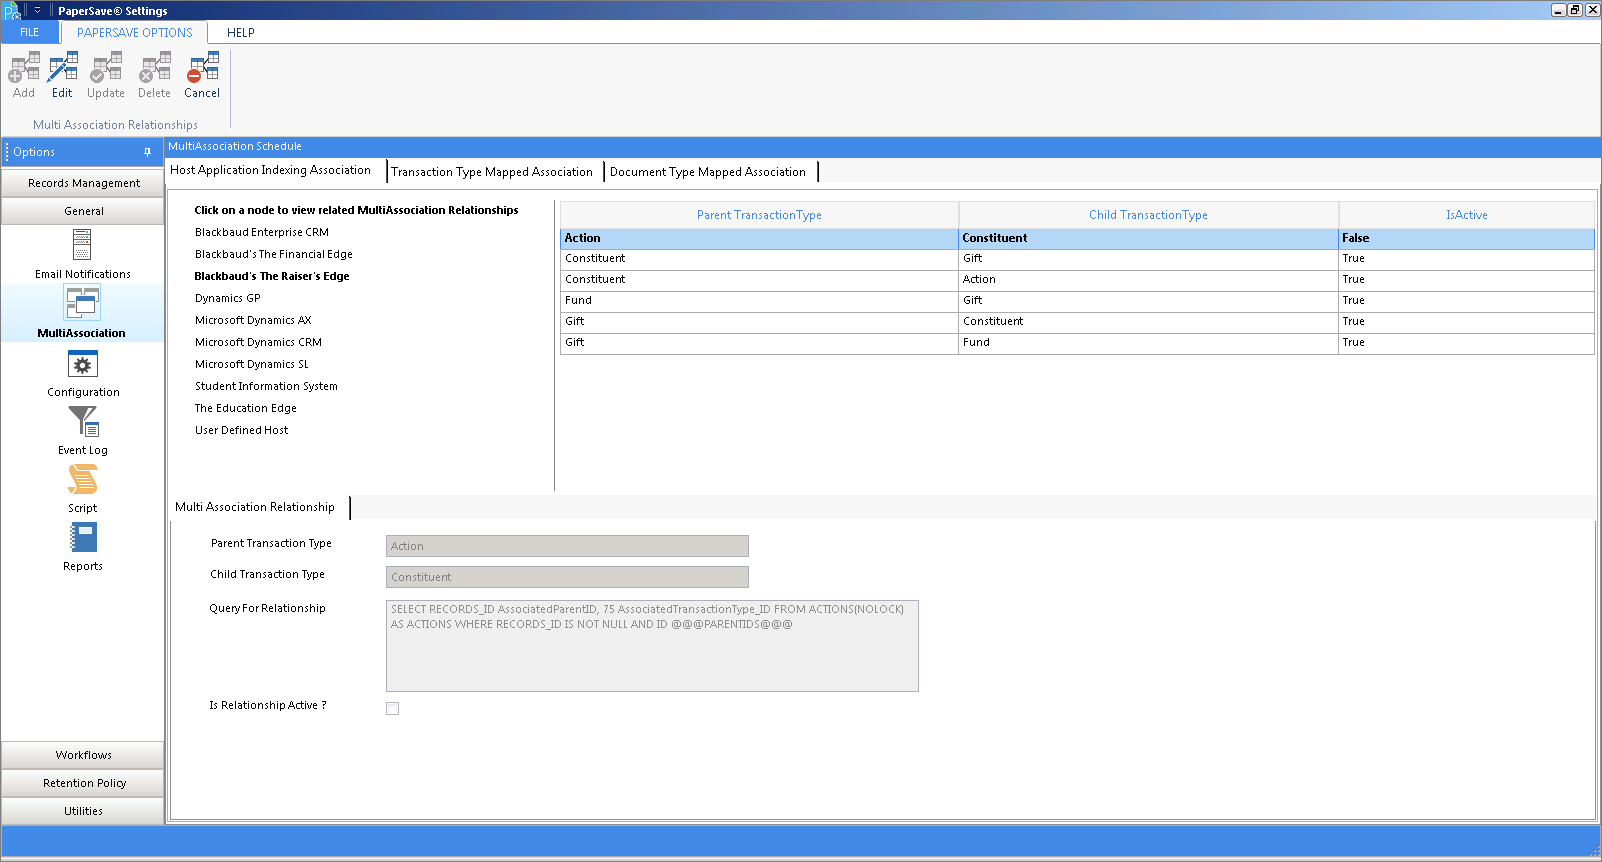
Task: Click the Add relationship ribbon icon
Action: coord(24,76)
